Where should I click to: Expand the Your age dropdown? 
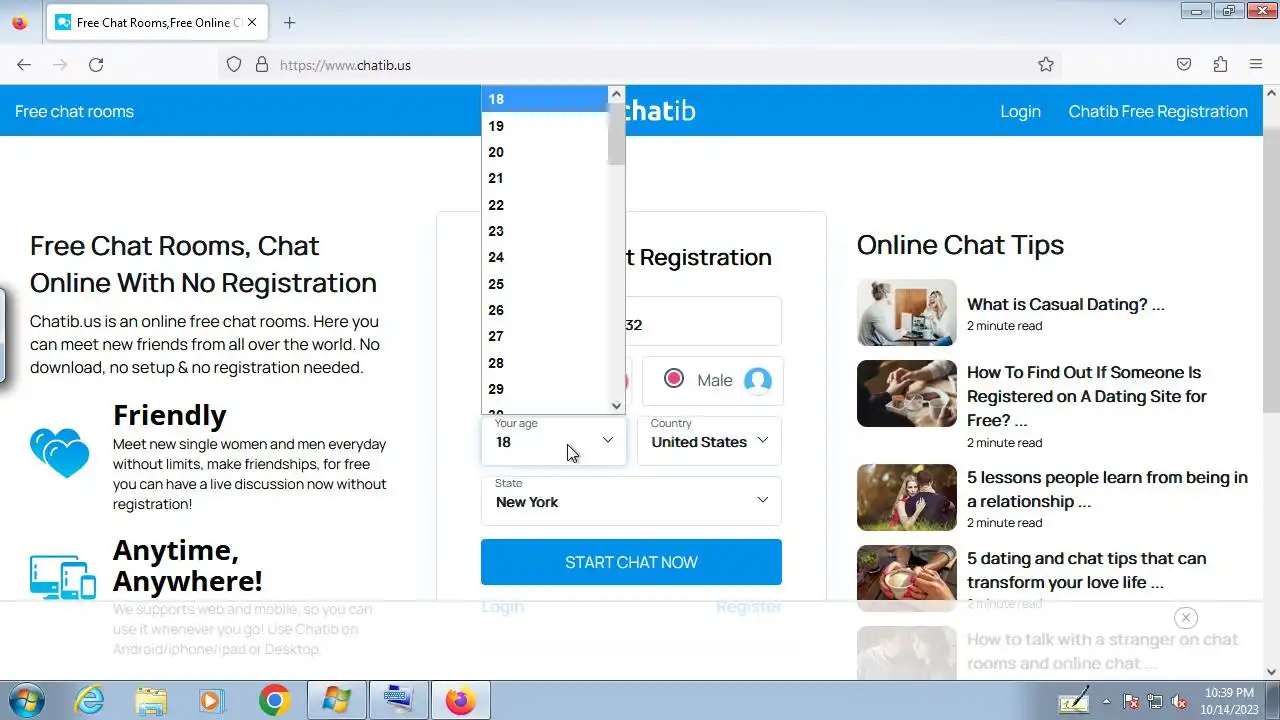553,441
